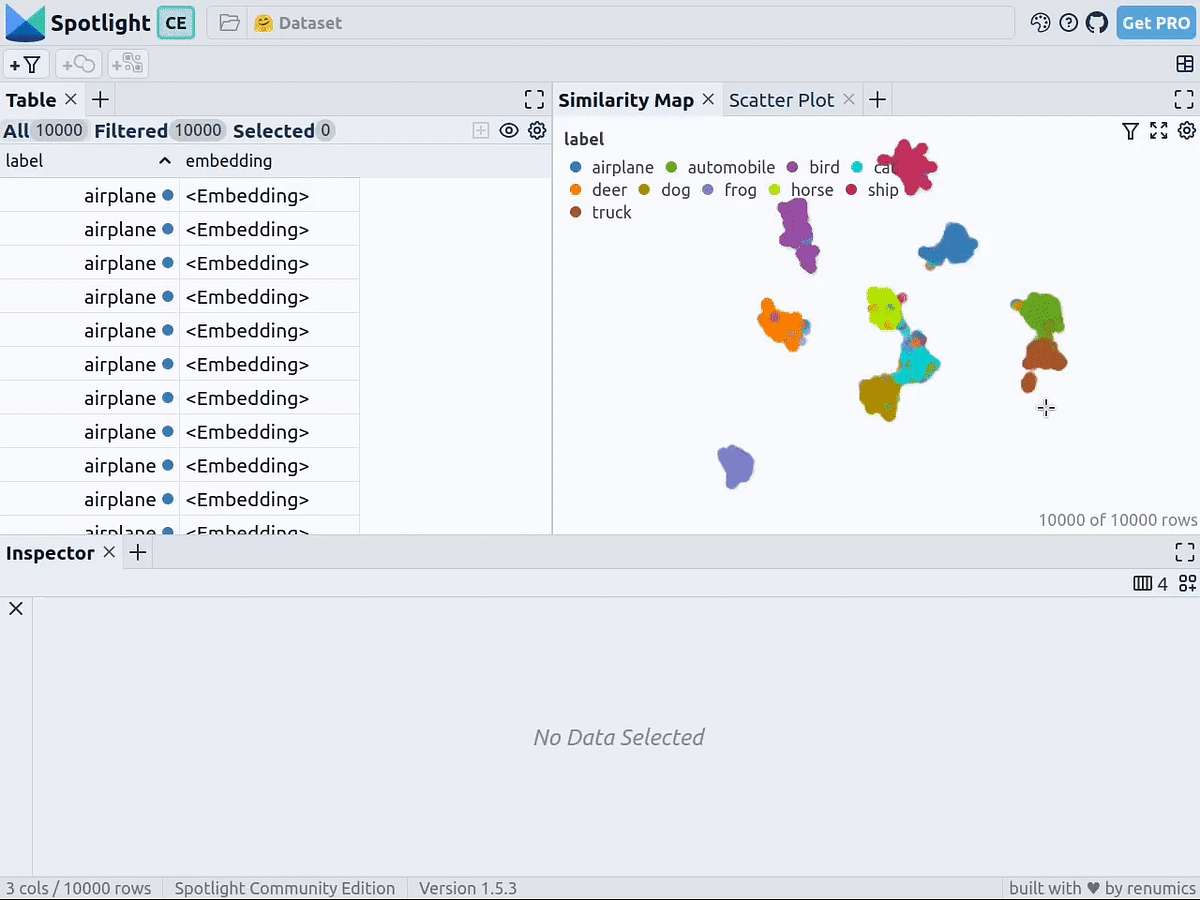Viewport: 1200px width, 900px height.
Task: Open the layout grid selector at top right
Action: pos(1184,63)
